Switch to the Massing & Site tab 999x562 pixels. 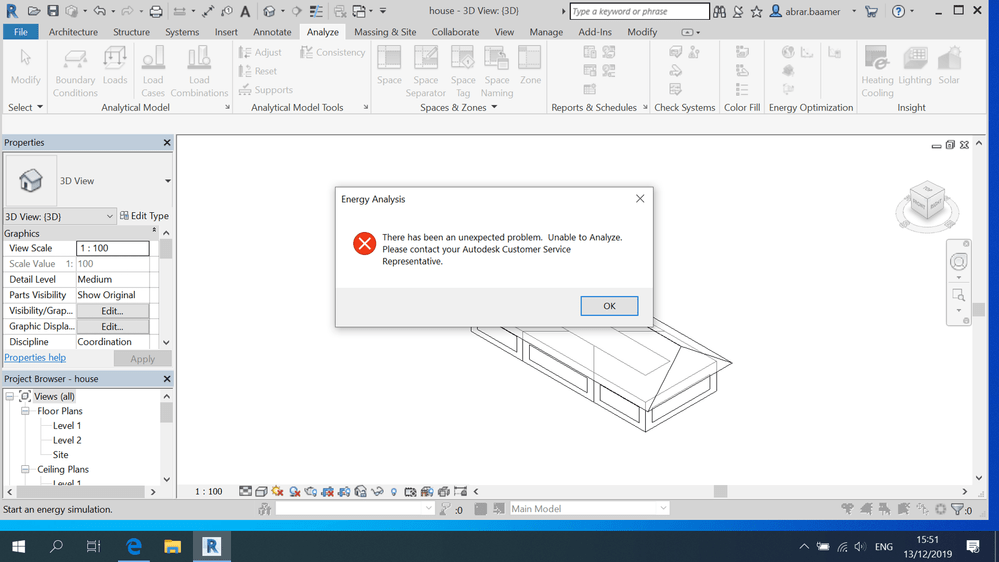[x=385, y=32]
